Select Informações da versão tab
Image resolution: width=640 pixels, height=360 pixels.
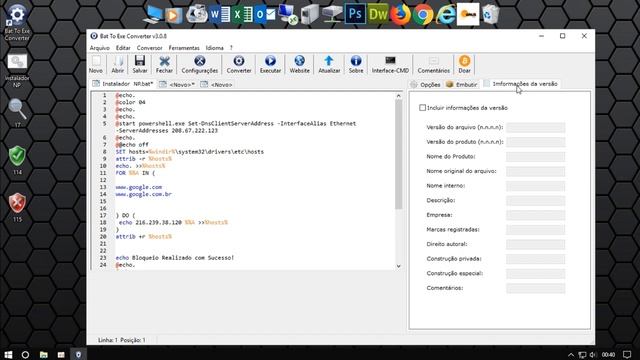click(x=521, y=84)
